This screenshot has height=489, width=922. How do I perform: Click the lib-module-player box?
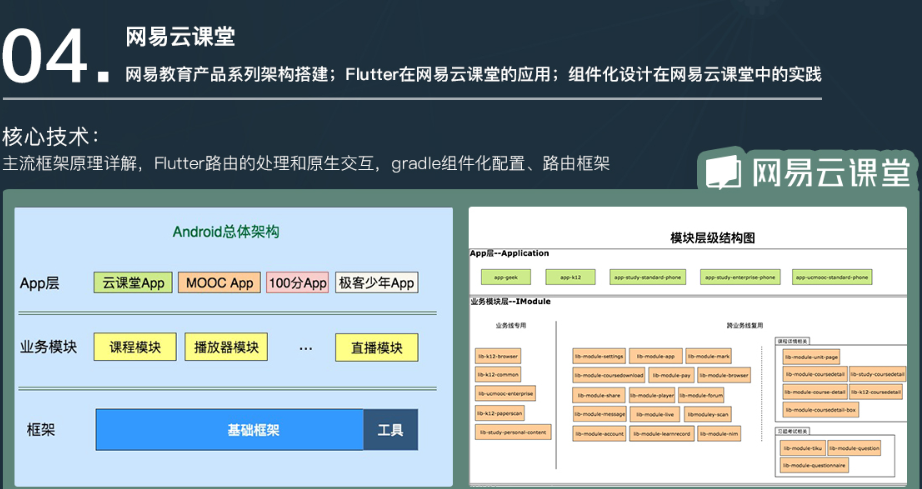click(x=652, y=395)
